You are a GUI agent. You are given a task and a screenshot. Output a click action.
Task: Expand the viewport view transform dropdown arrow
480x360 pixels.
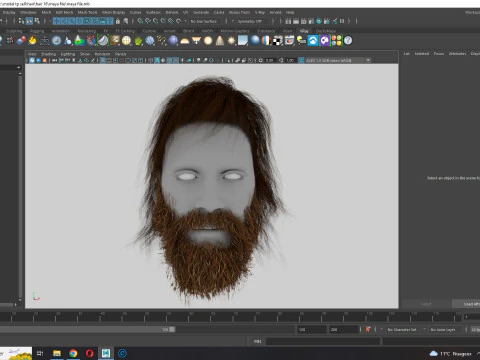click(368, 60)
